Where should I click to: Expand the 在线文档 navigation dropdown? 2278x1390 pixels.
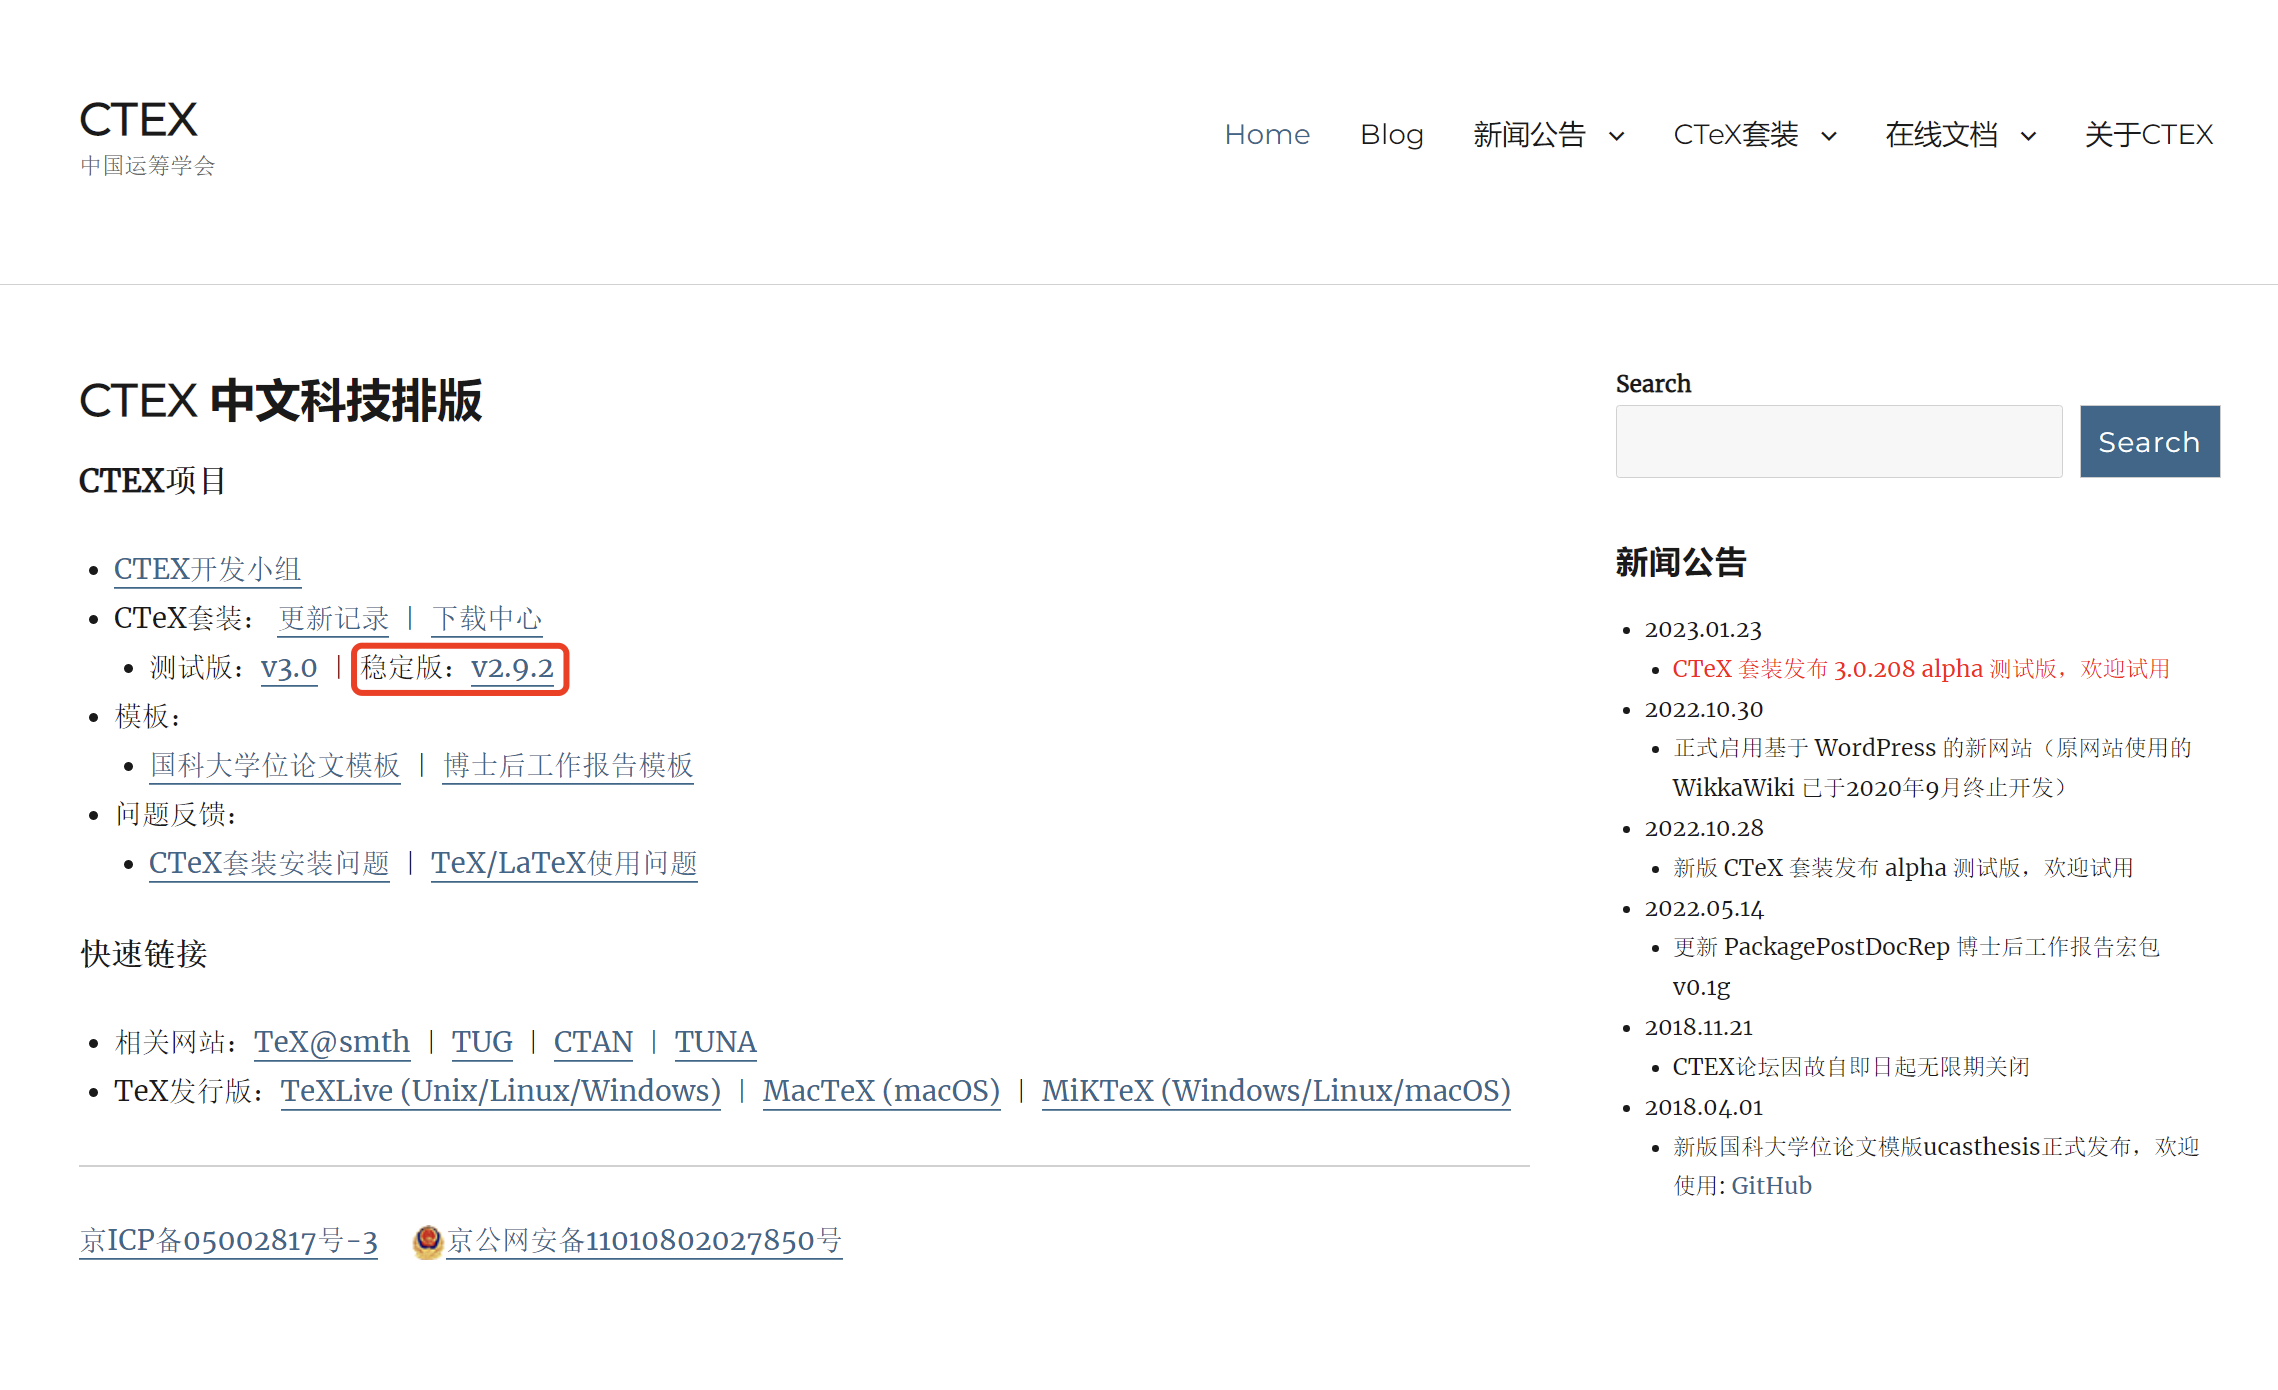coord(1960,134)
